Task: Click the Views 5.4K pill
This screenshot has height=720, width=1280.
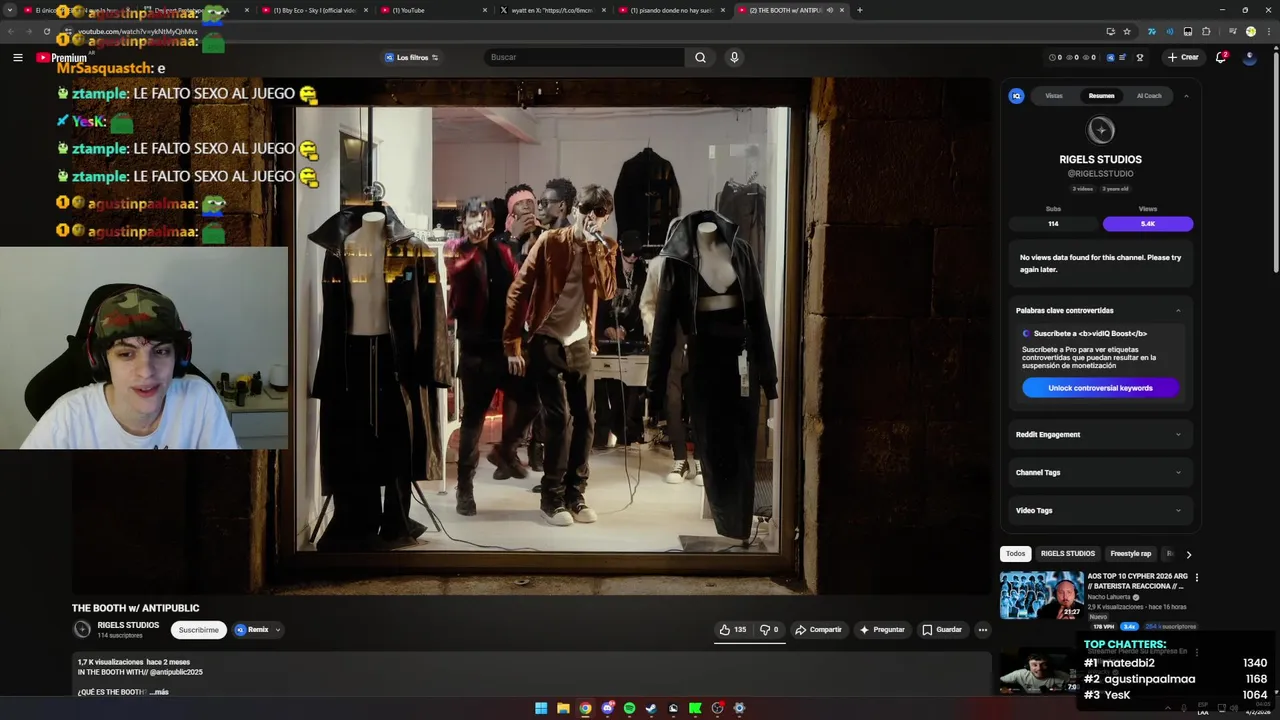Action: click(x=1147, y=224)
